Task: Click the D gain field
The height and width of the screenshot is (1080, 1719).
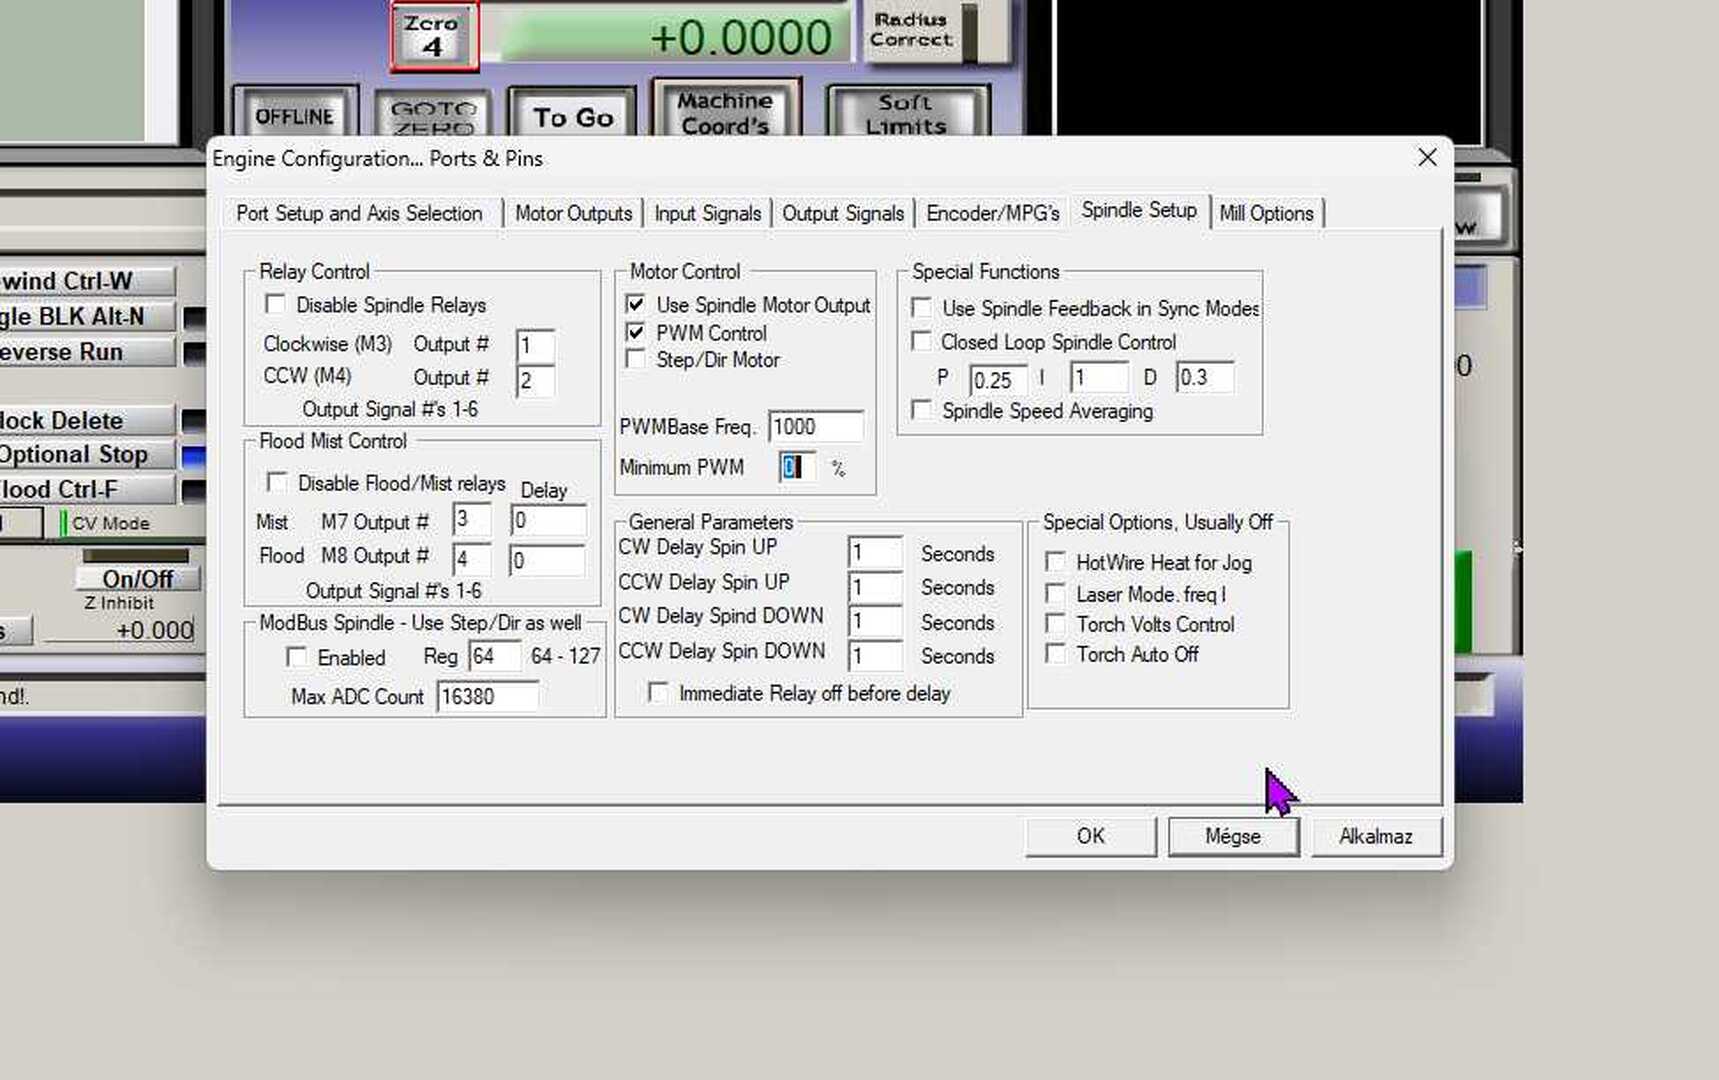Action: 1204,377
